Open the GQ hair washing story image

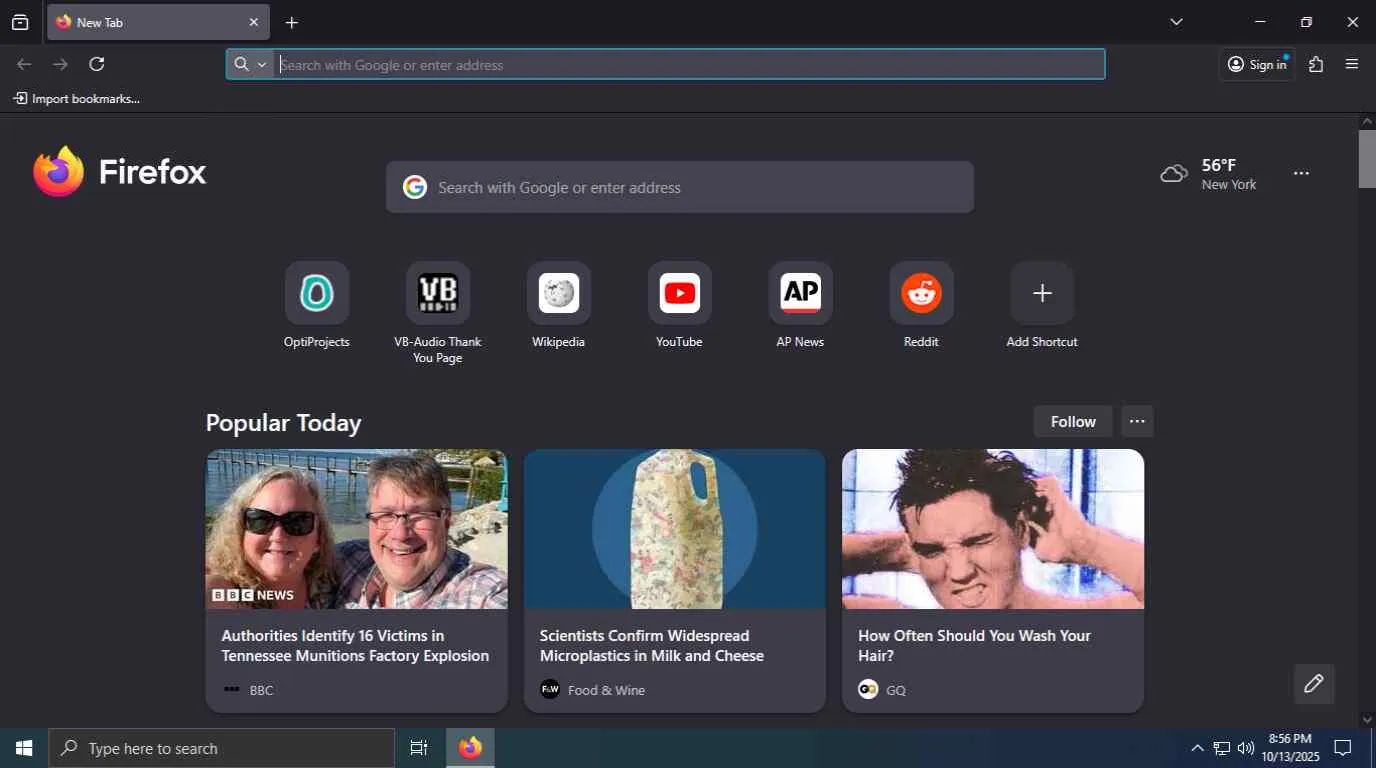993,529
